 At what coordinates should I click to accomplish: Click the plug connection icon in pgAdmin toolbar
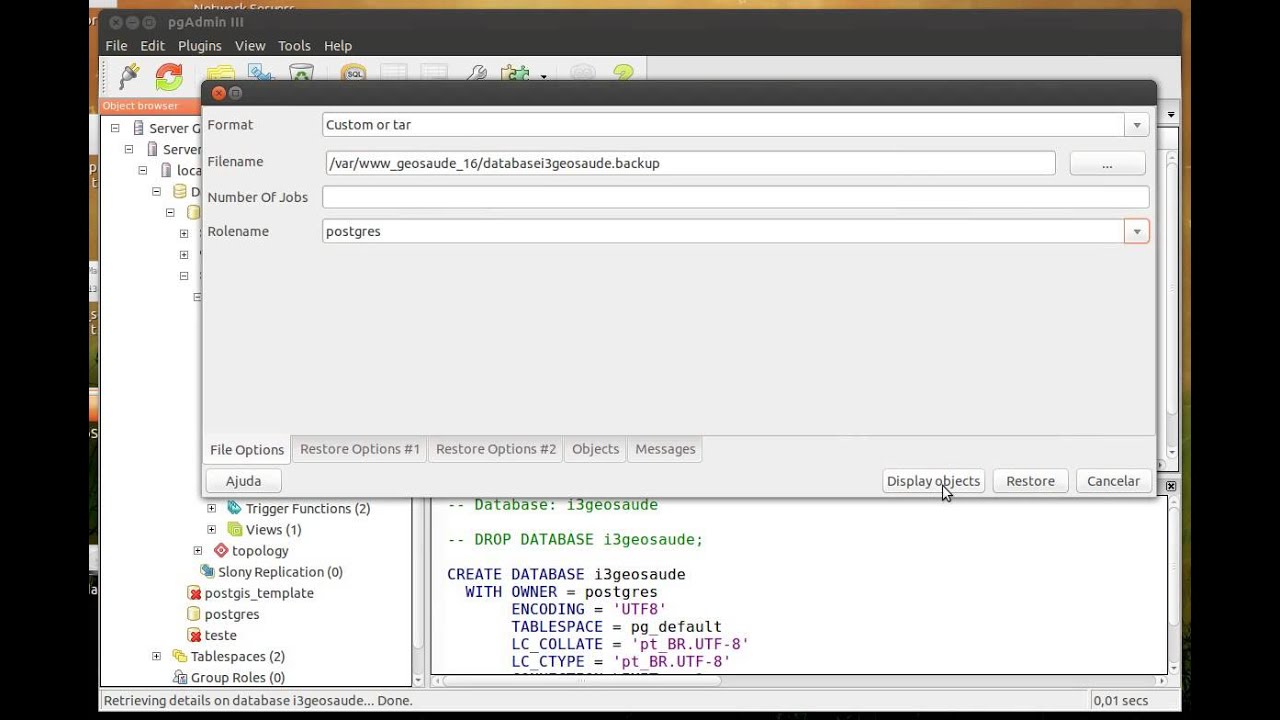click(129, 76)
